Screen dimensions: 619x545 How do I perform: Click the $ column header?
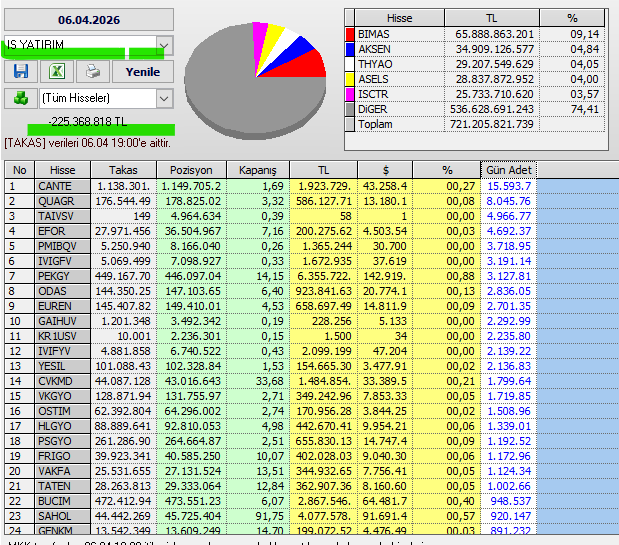tap(385, 170)
